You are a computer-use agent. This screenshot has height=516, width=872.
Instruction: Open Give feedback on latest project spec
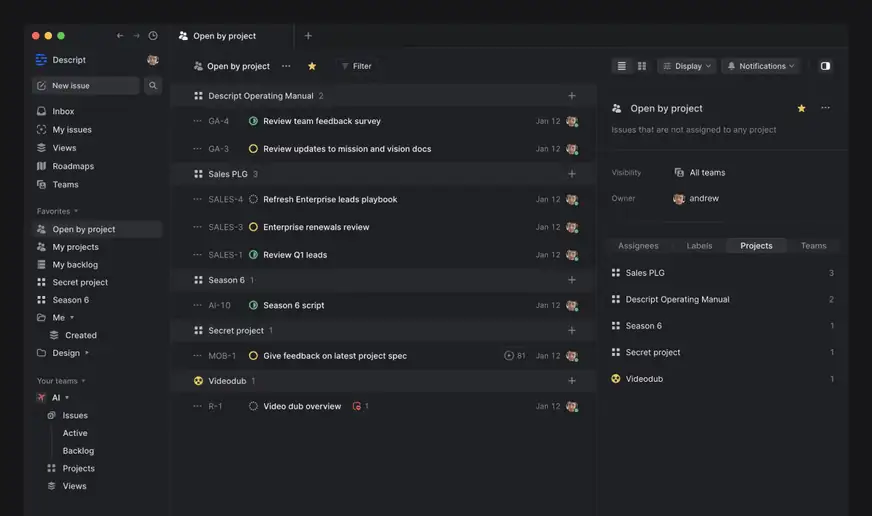pos(335,356)
